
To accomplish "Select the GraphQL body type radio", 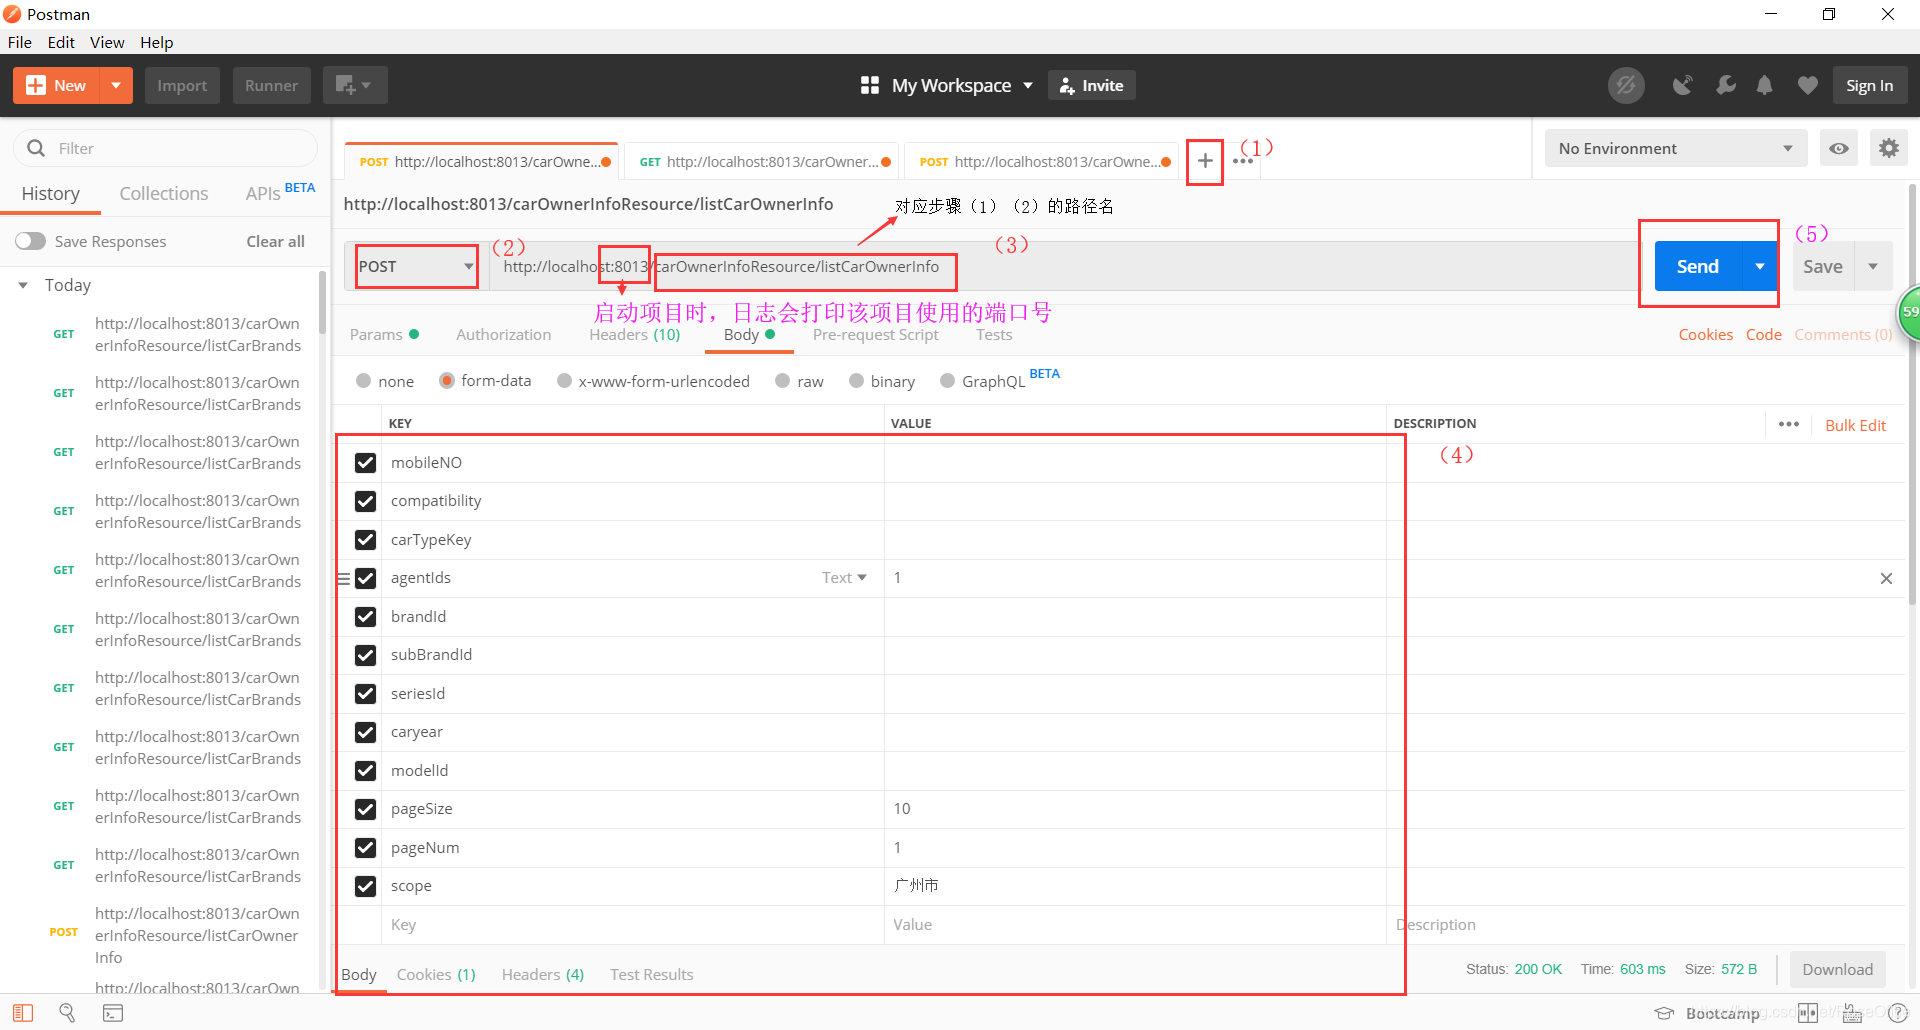I will 947,381.
